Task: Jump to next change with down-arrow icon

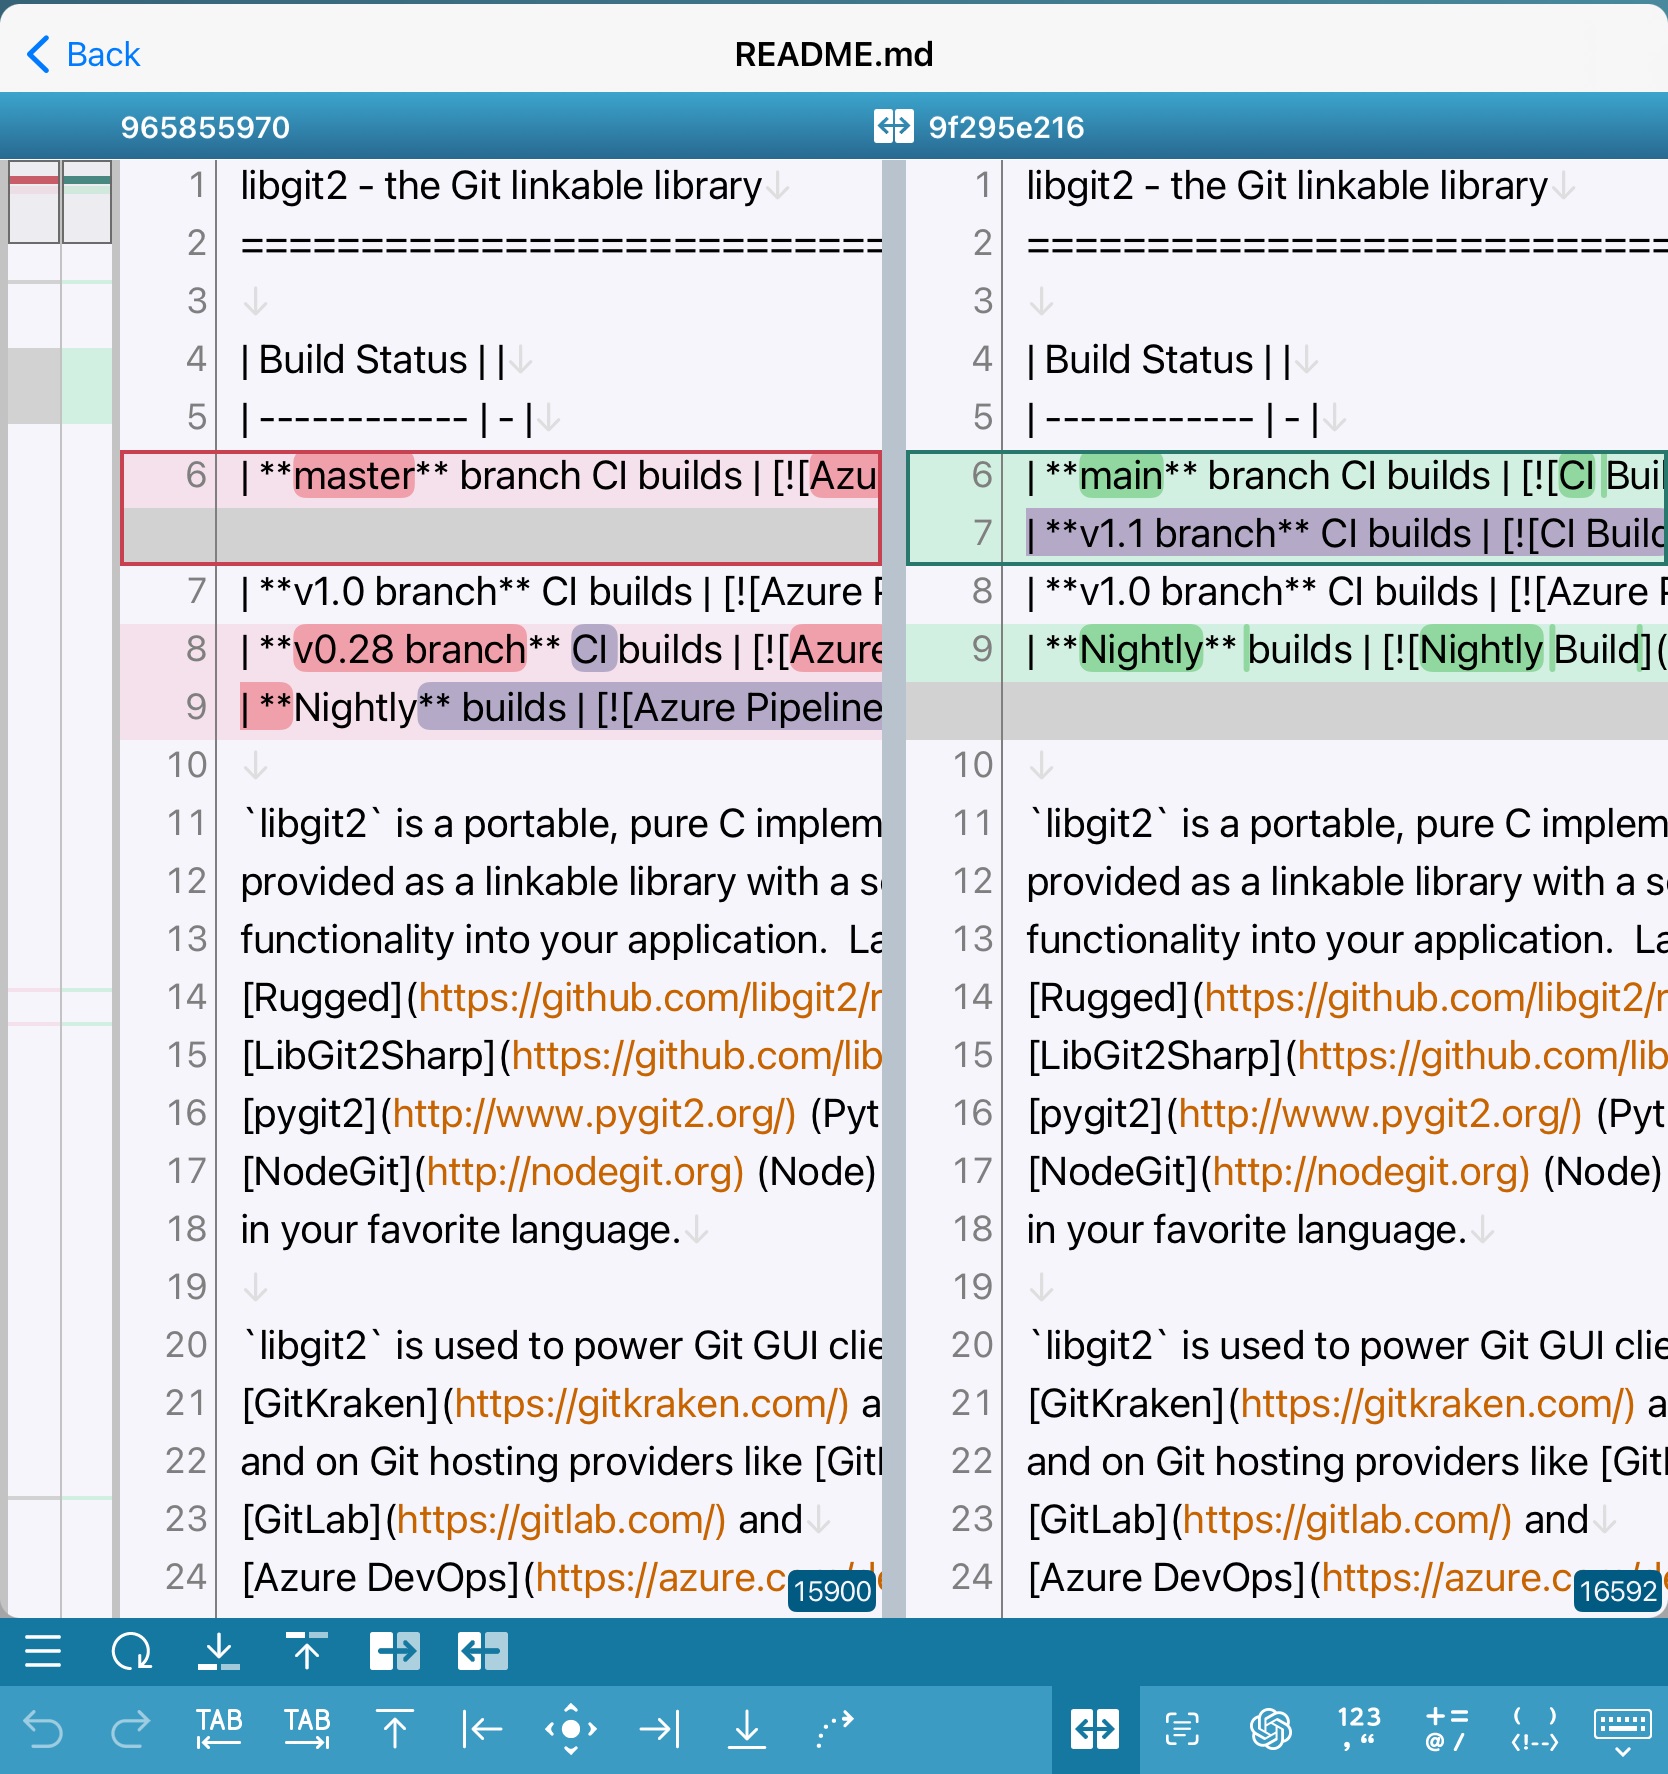Action: tap(220, 1651)
